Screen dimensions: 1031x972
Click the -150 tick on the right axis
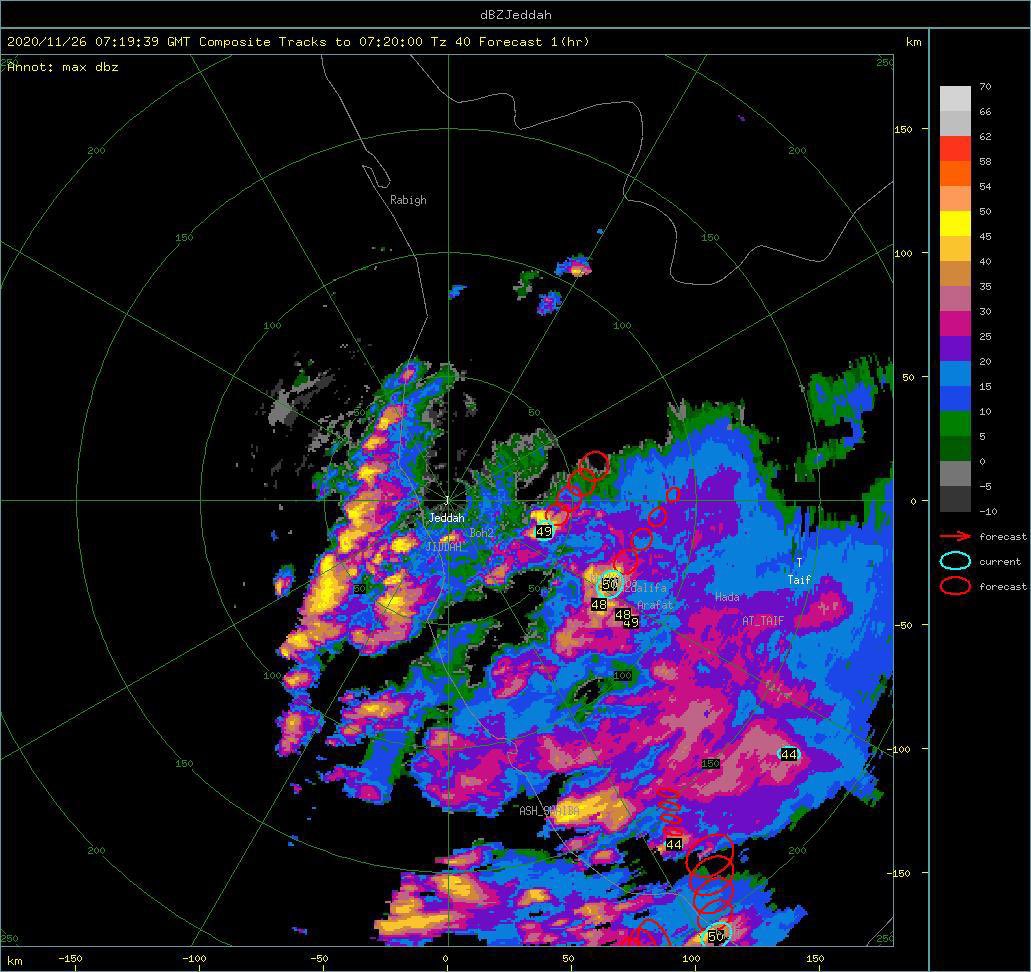[x=901, y=873]
